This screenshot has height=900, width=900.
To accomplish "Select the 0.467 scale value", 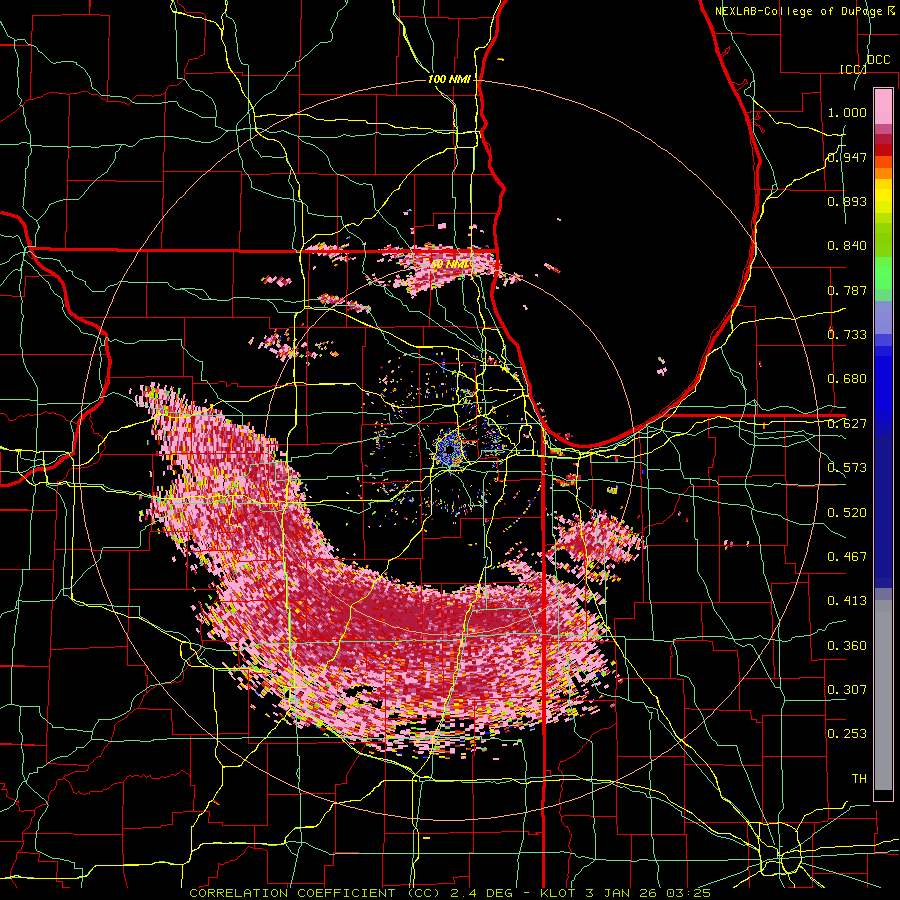I will click(x=847, y=557).
